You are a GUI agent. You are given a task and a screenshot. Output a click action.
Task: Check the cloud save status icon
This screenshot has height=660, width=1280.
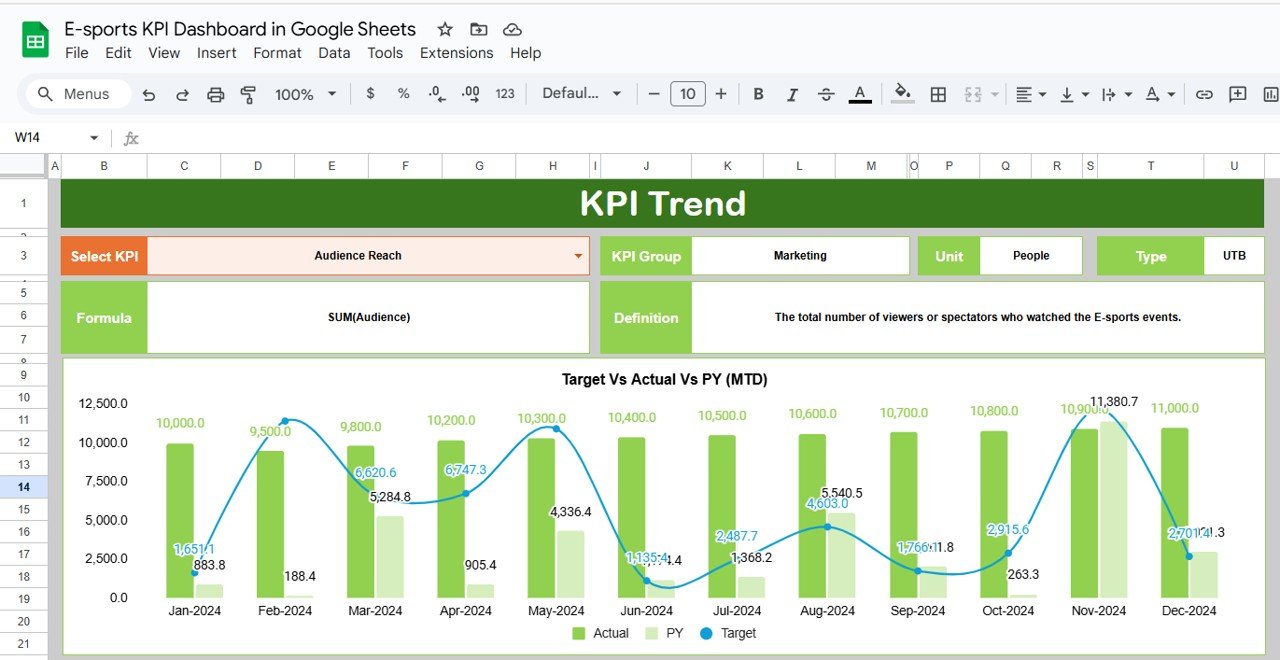512,29
